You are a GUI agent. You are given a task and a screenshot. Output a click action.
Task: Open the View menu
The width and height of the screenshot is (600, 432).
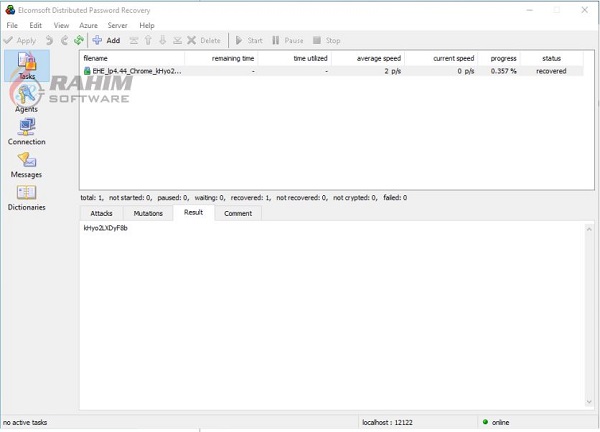click(x=61, y=25)
